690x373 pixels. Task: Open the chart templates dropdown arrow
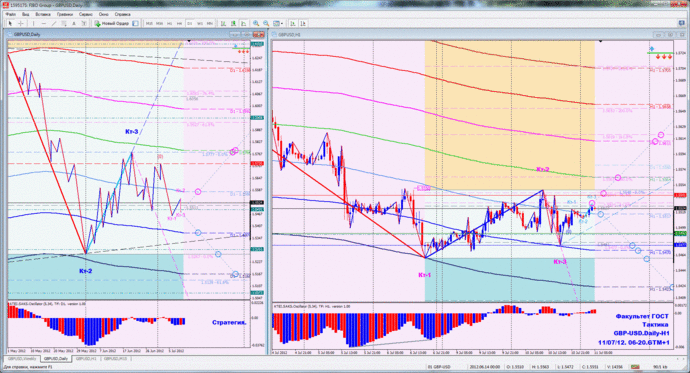282,23
